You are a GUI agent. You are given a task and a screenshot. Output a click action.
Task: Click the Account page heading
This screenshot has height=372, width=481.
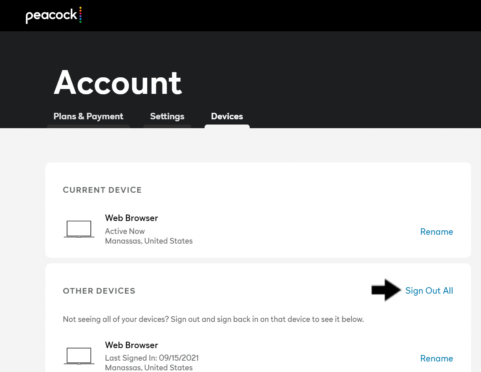coord(118,83)
